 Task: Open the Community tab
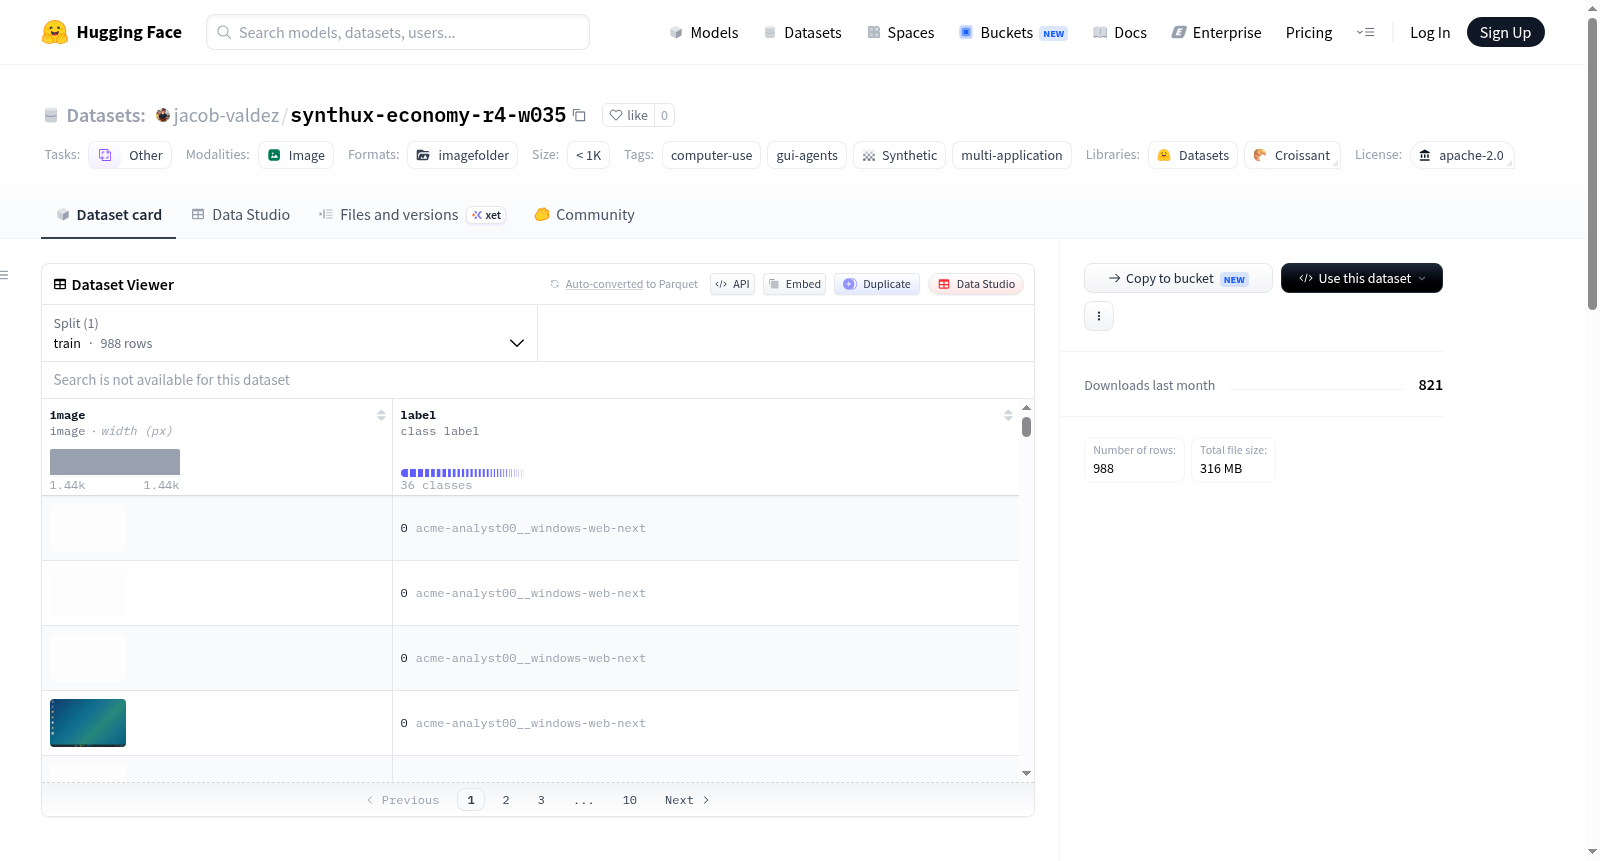585,214
